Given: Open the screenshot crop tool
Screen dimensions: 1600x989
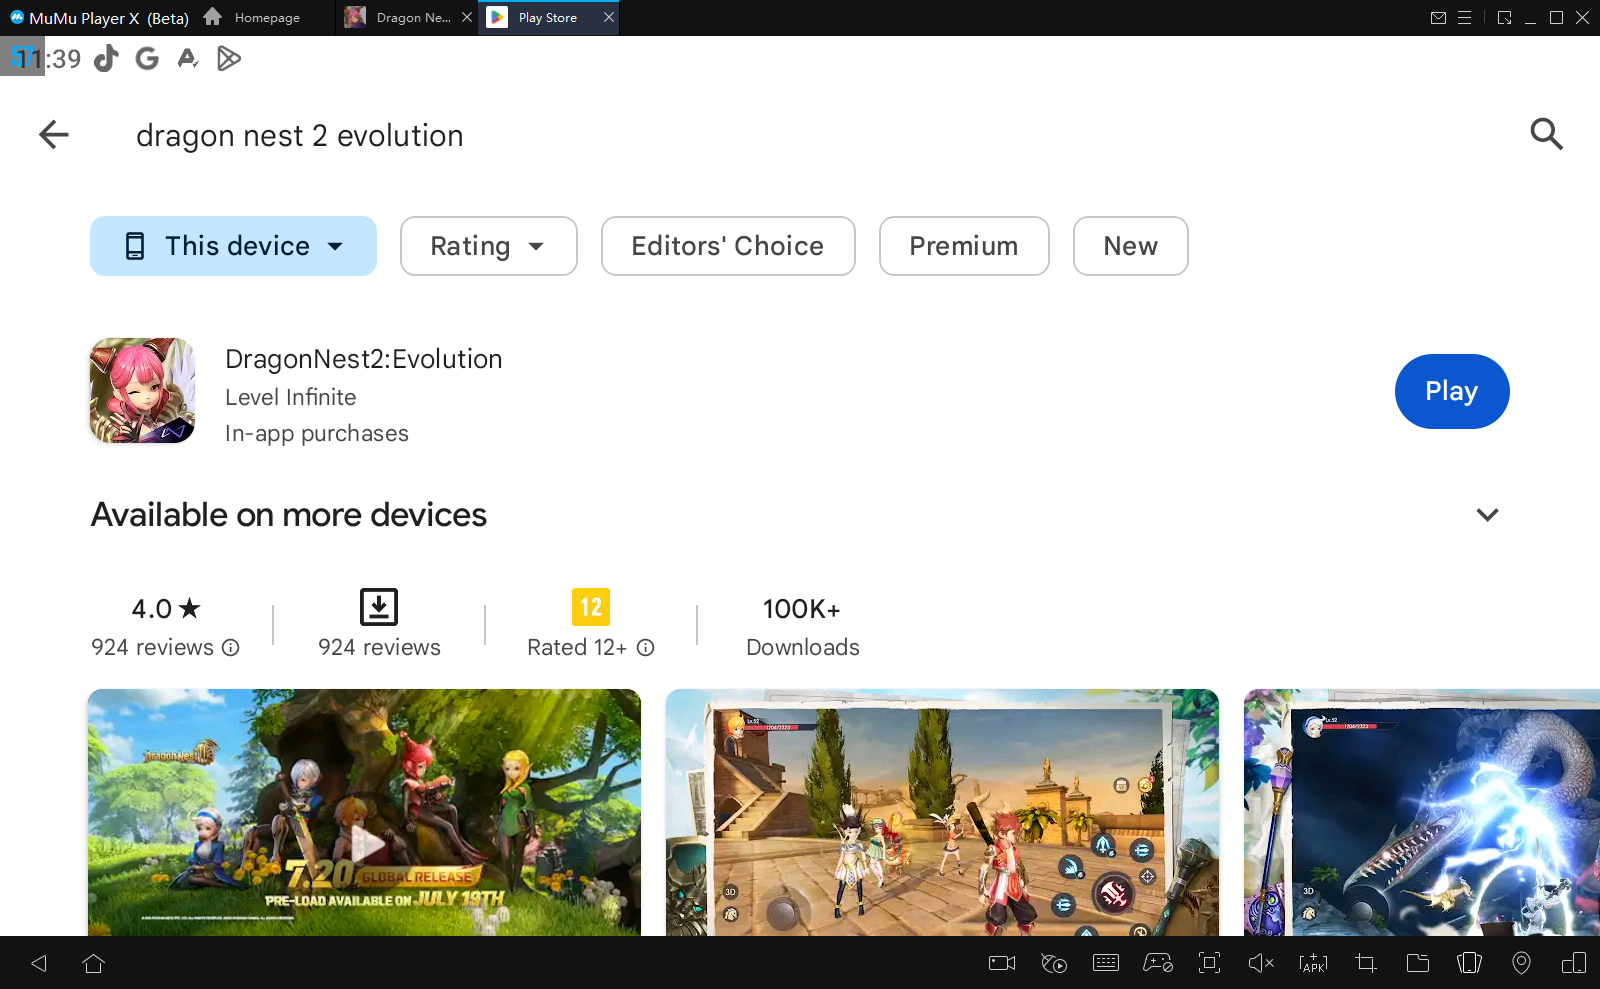Looking at the screenshot, I should point(1366,963).
